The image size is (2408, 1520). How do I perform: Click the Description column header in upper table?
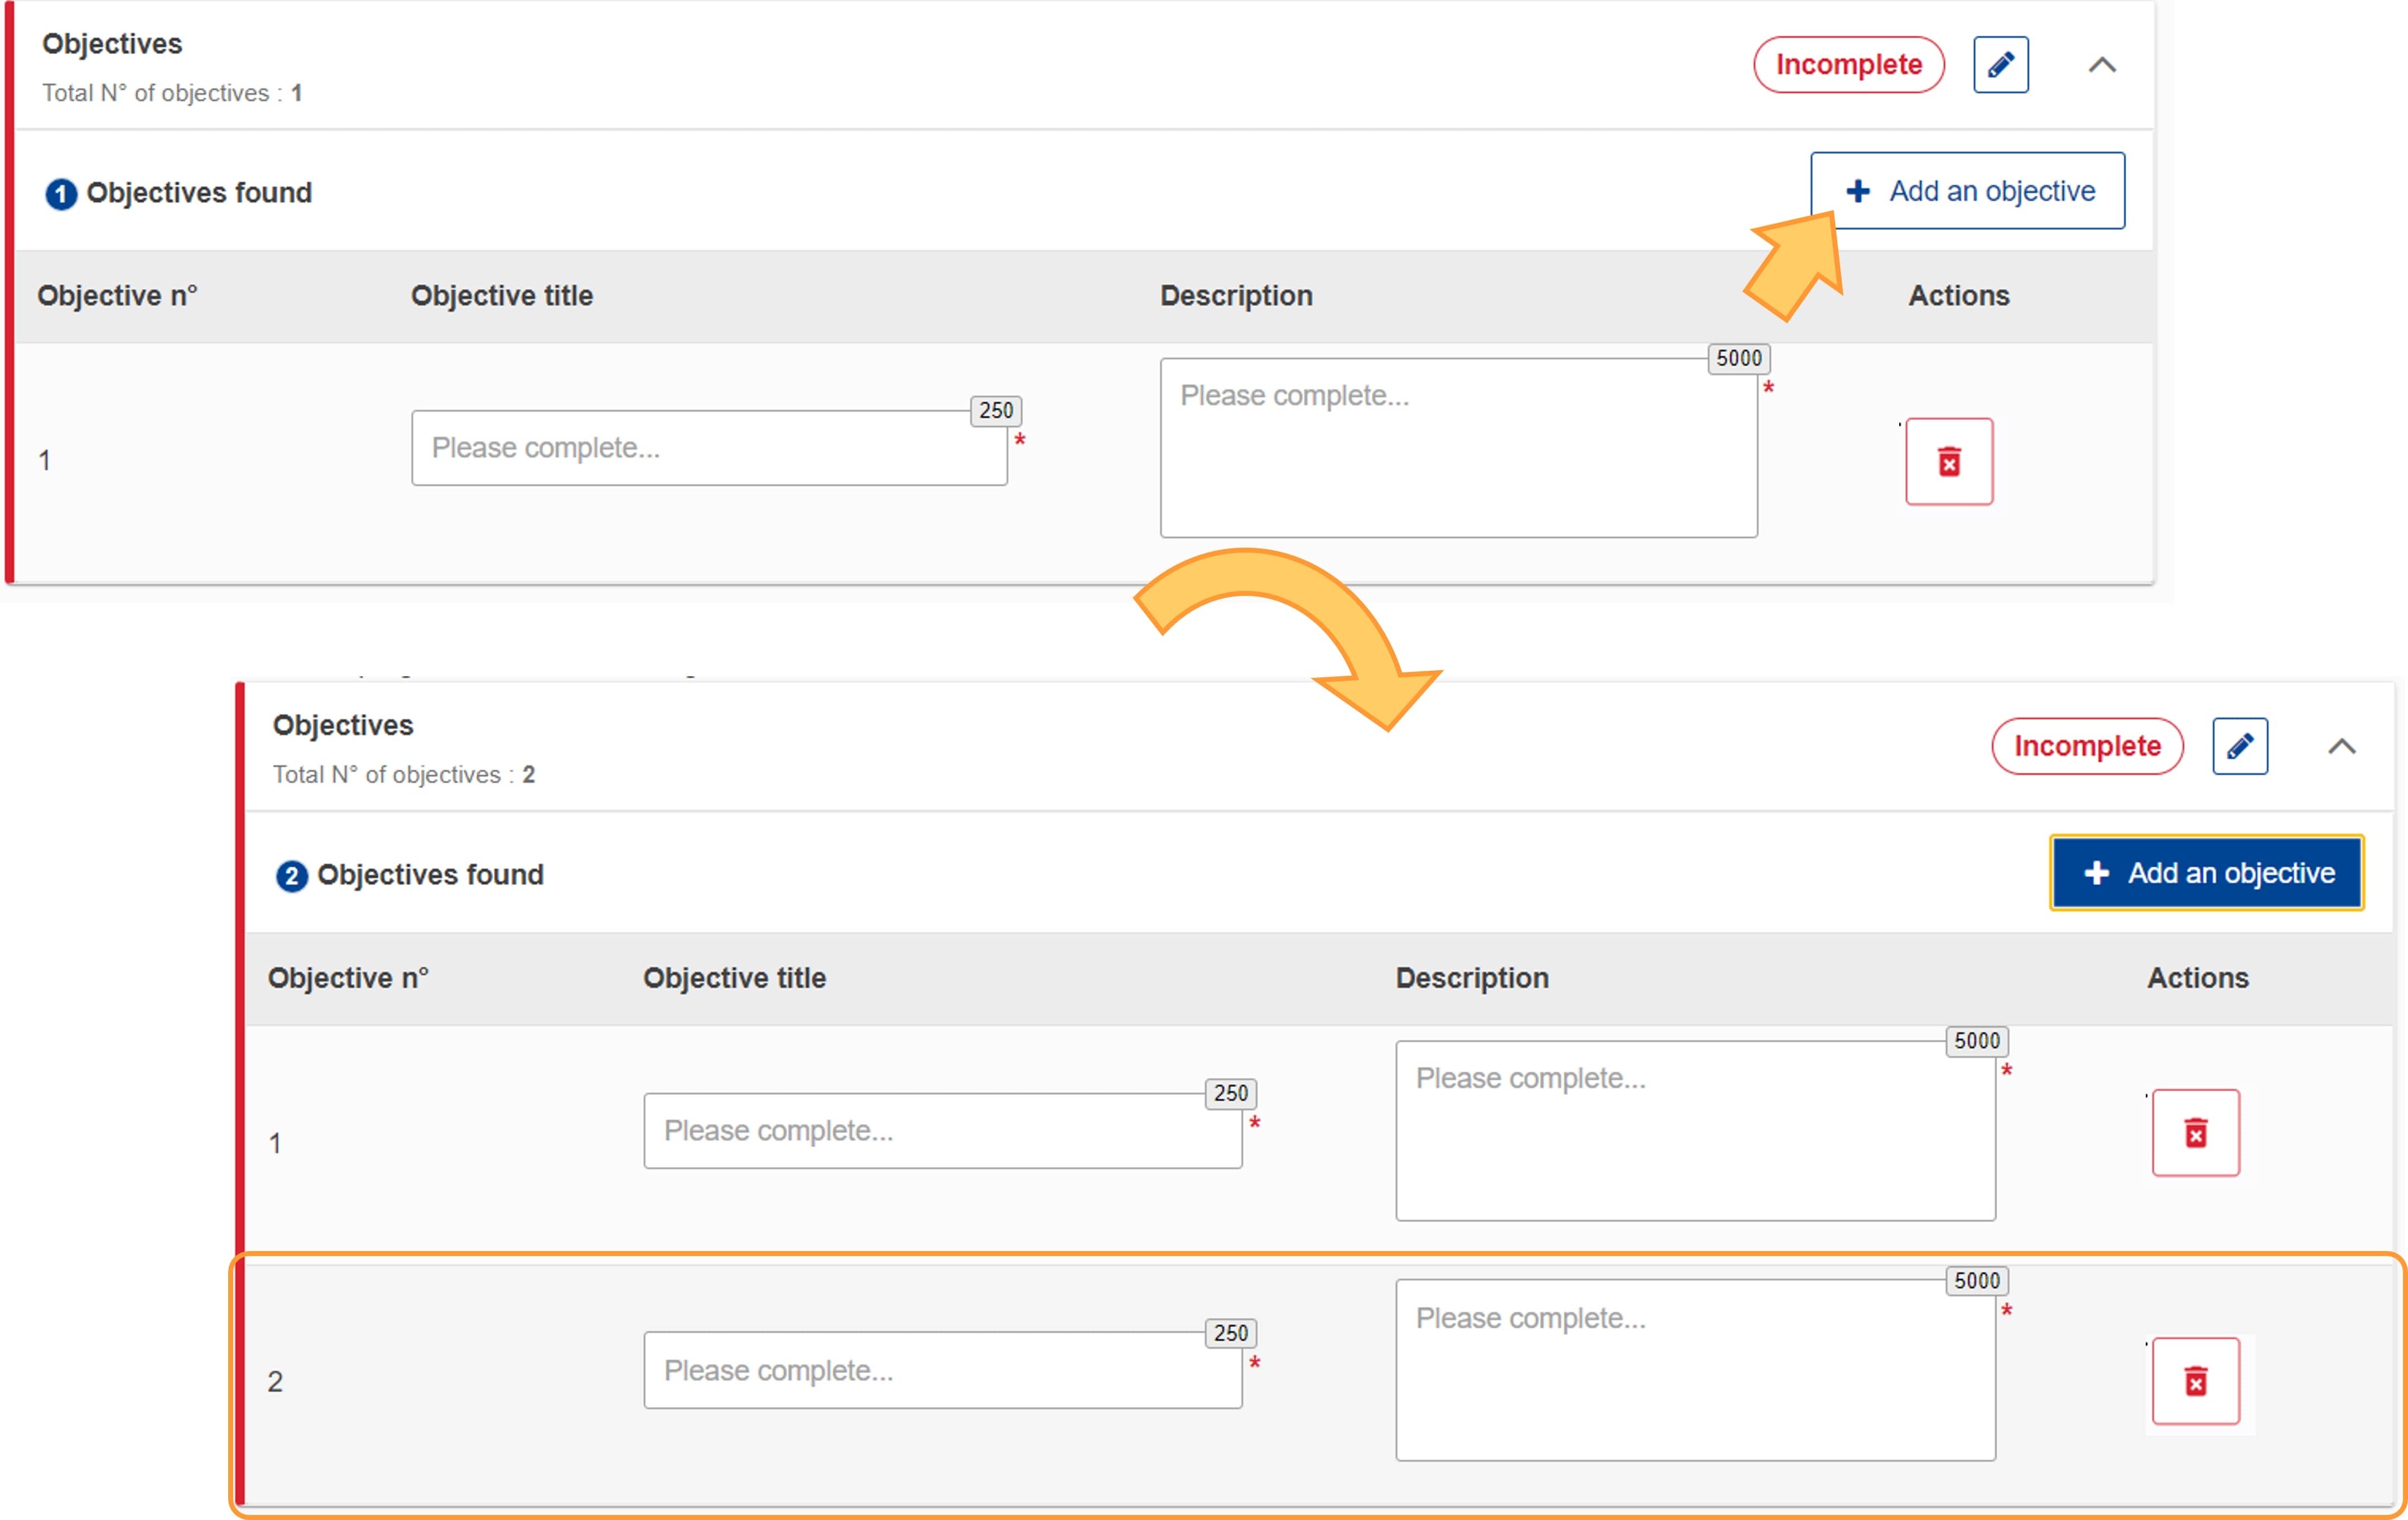point(1236,296)
